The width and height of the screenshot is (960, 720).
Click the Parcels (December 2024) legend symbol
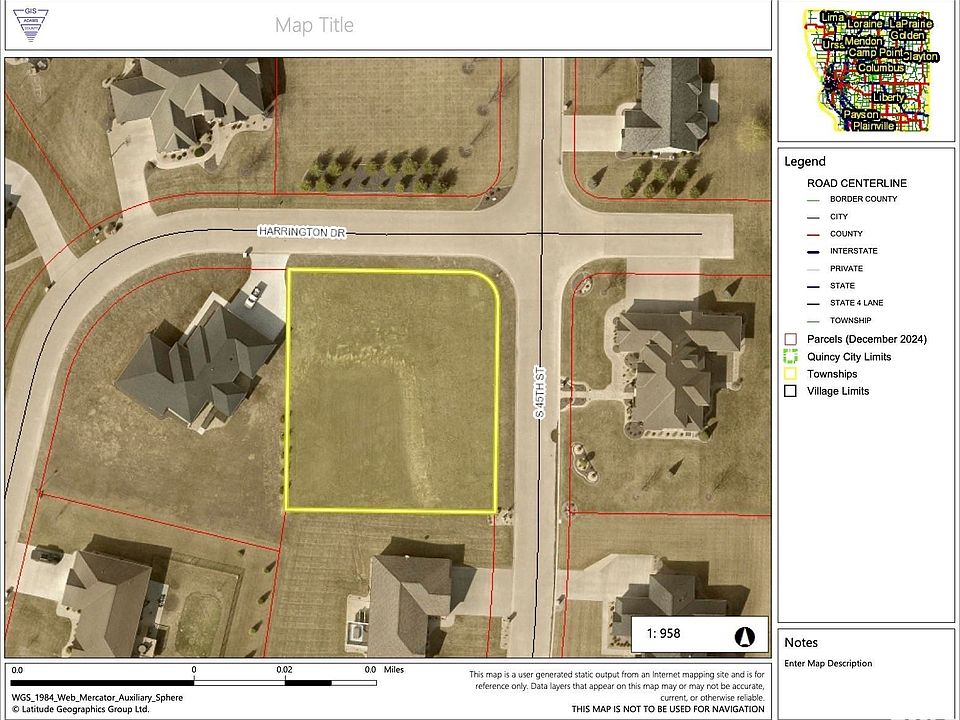(x=790, y=339)
